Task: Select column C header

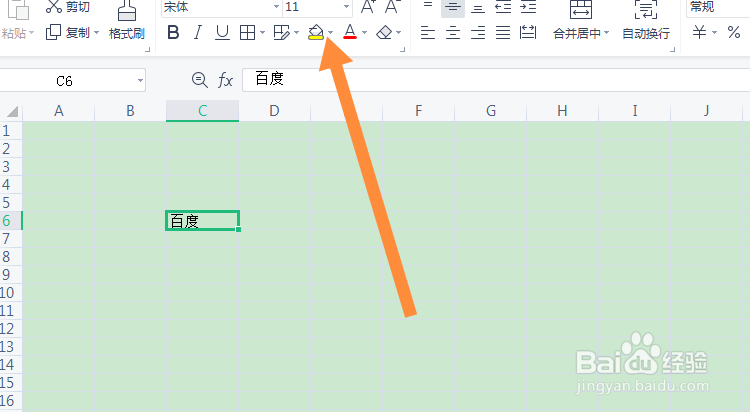Action: (202, 111)
